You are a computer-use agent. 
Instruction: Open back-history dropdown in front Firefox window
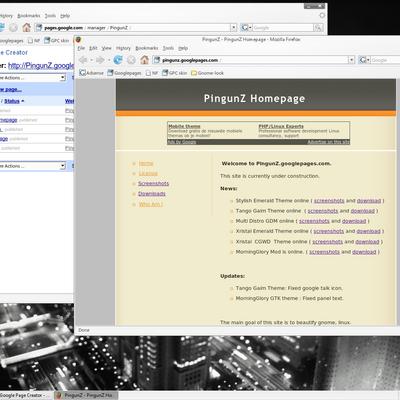point(91,60)
